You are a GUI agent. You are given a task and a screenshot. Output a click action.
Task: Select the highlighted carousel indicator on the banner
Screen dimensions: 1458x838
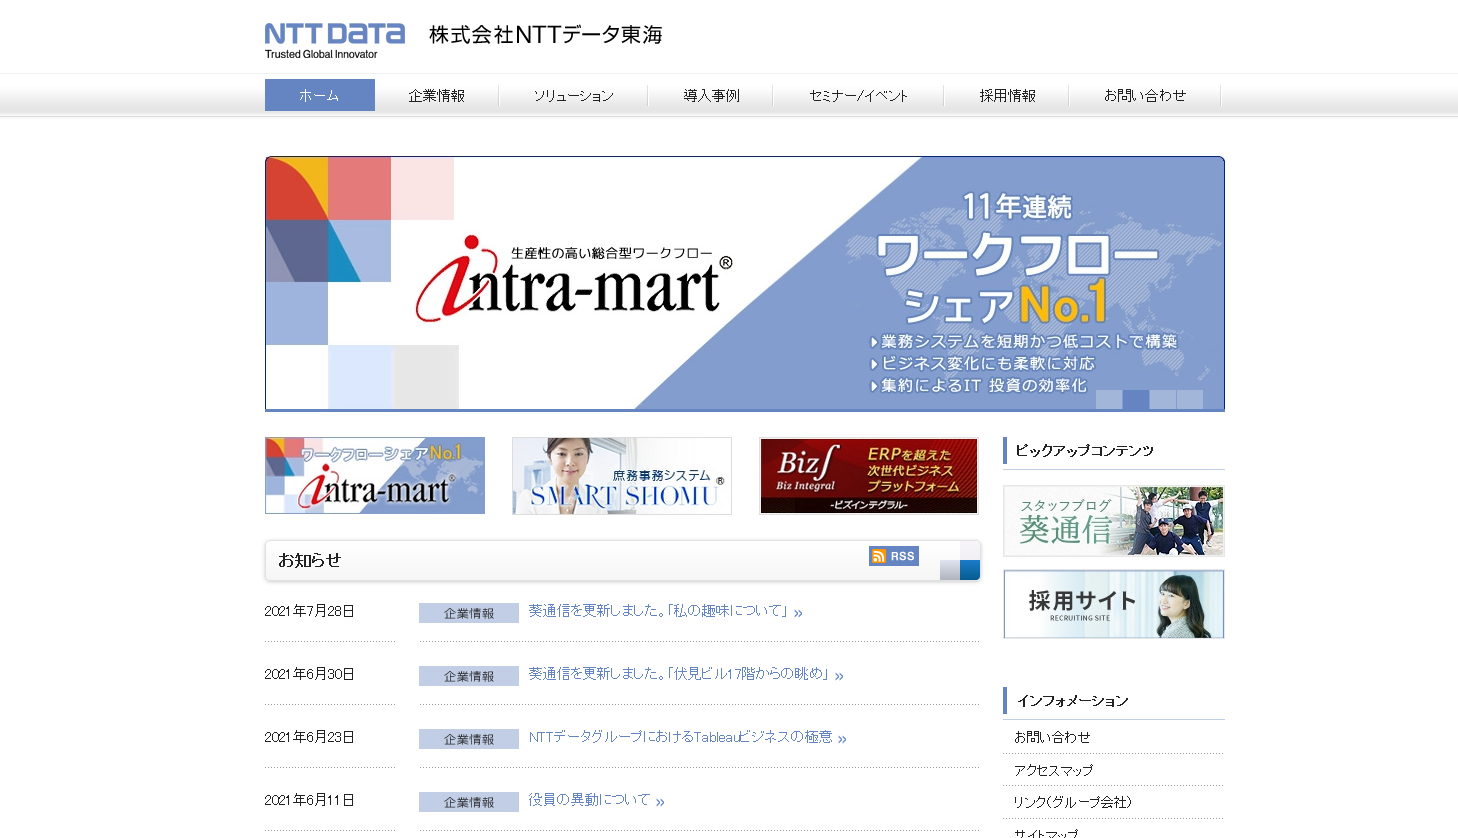(x=1135, y=398)
